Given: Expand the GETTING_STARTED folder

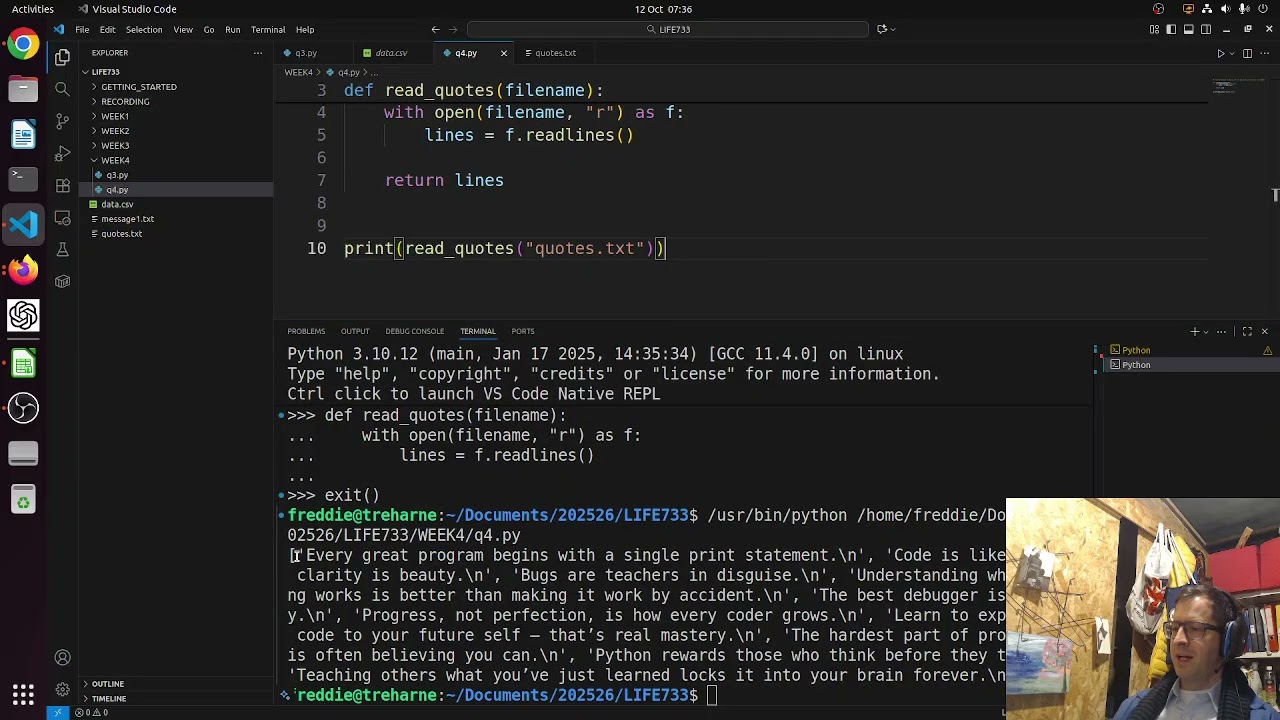Looking at the screenshot, I should click(138, 87).
